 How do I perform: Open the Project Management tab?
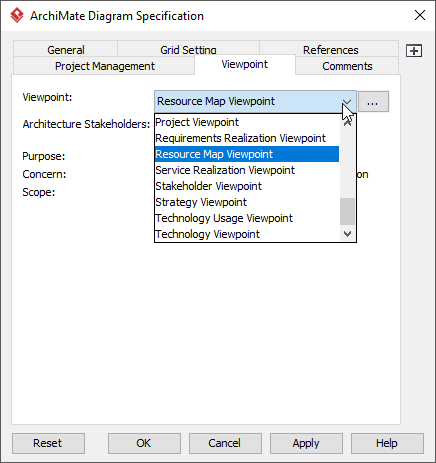pos(104,66)
